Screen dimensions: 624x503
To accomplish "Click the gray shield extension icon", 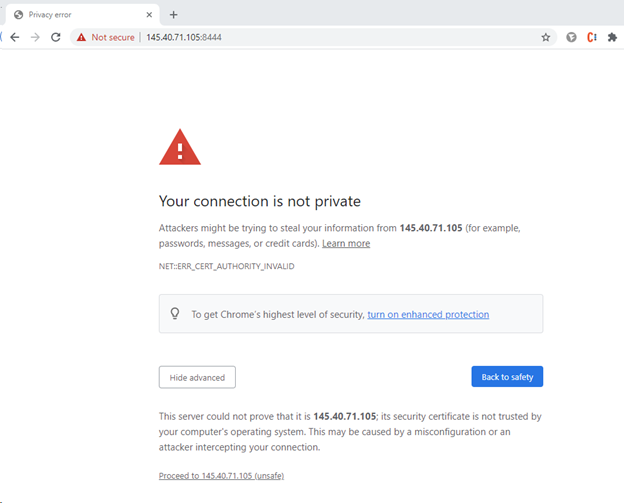I will pos(571,37).
